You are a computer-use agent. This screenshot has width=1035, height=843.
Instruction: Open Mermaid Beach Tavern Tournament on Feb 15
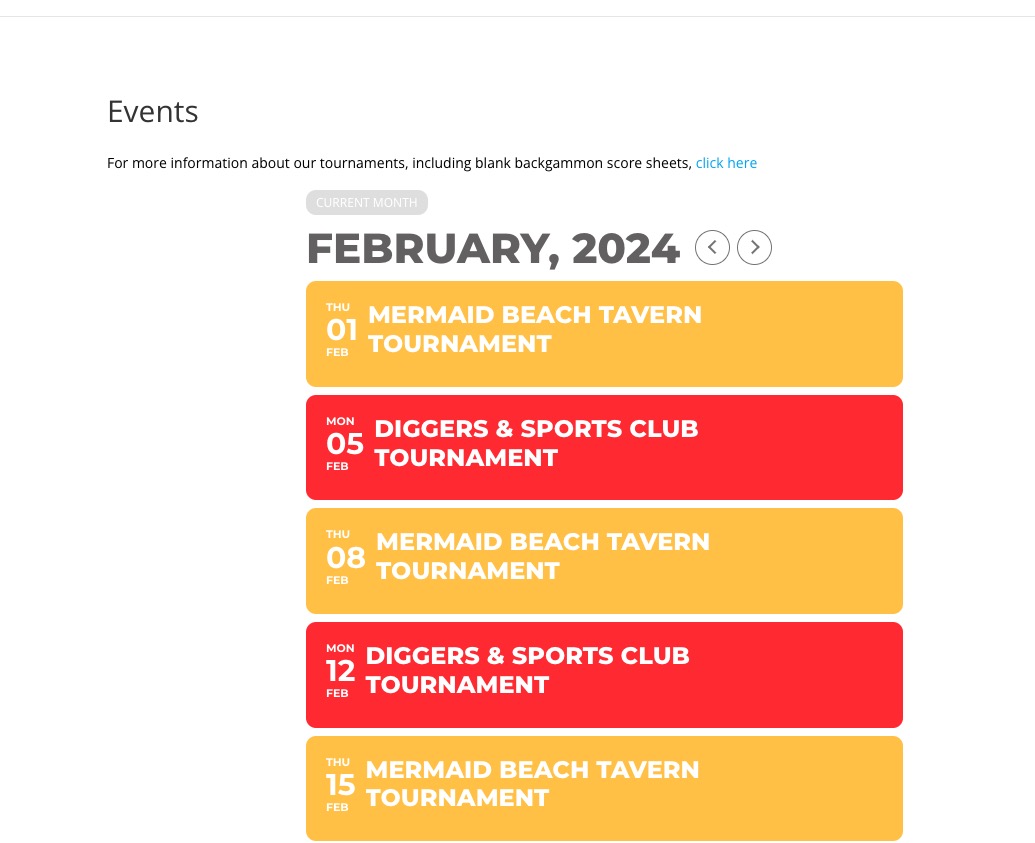pyautogui.click(x=604, y=788)
